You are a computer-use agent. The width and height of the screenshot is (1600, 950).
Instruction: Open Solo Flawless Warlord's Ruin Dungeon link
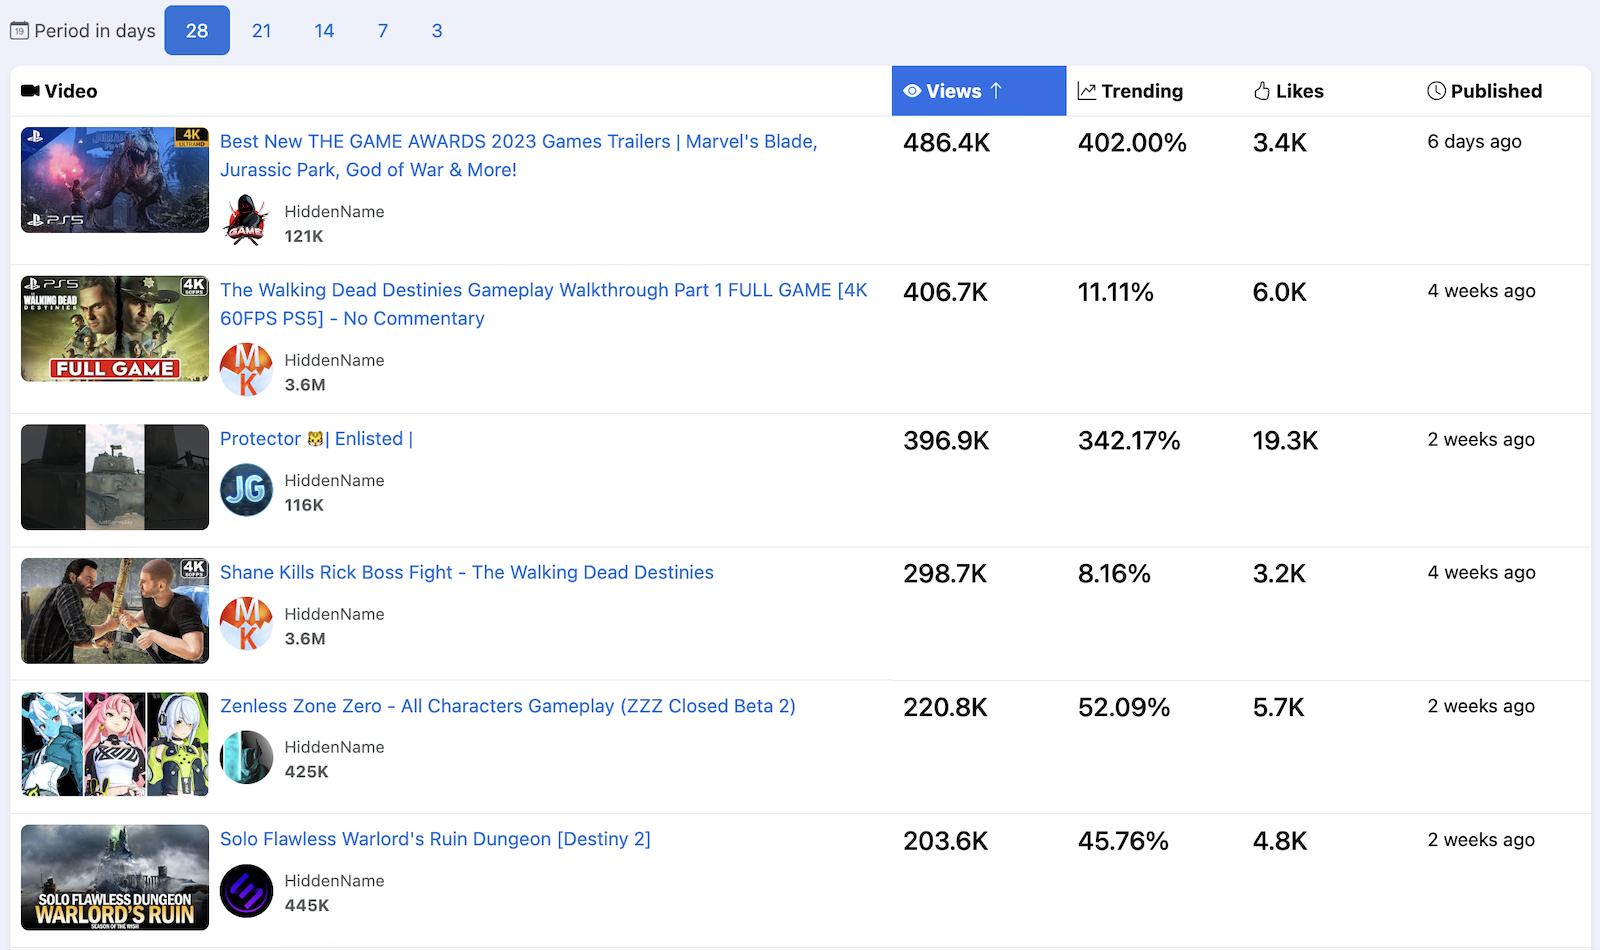click(435, 839)
